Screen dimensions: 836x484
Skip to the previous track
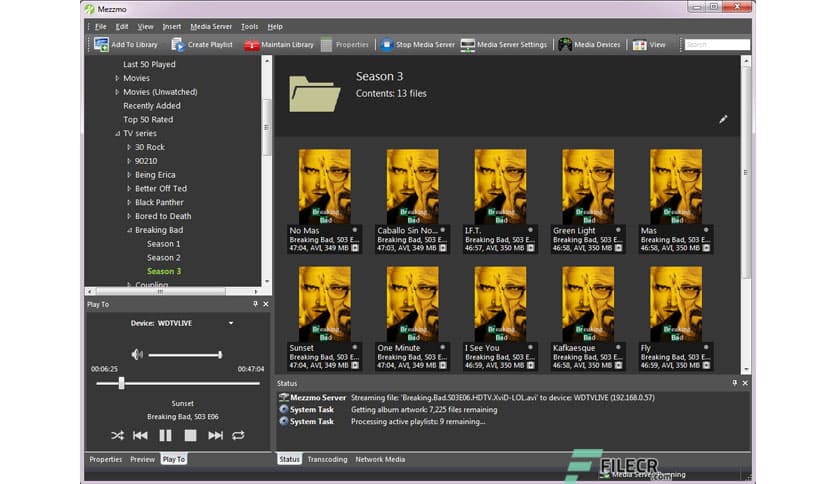140,435
